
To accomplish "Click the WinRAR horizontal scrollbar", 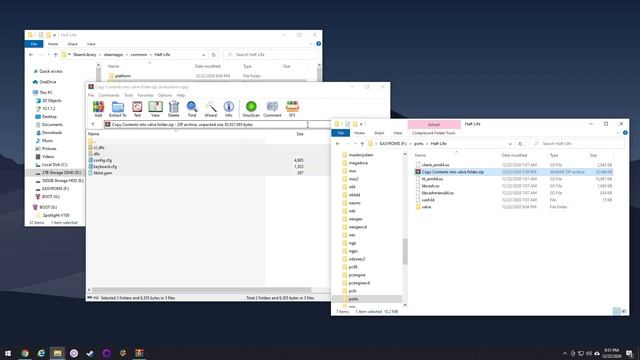I will [x=202, y=290].
